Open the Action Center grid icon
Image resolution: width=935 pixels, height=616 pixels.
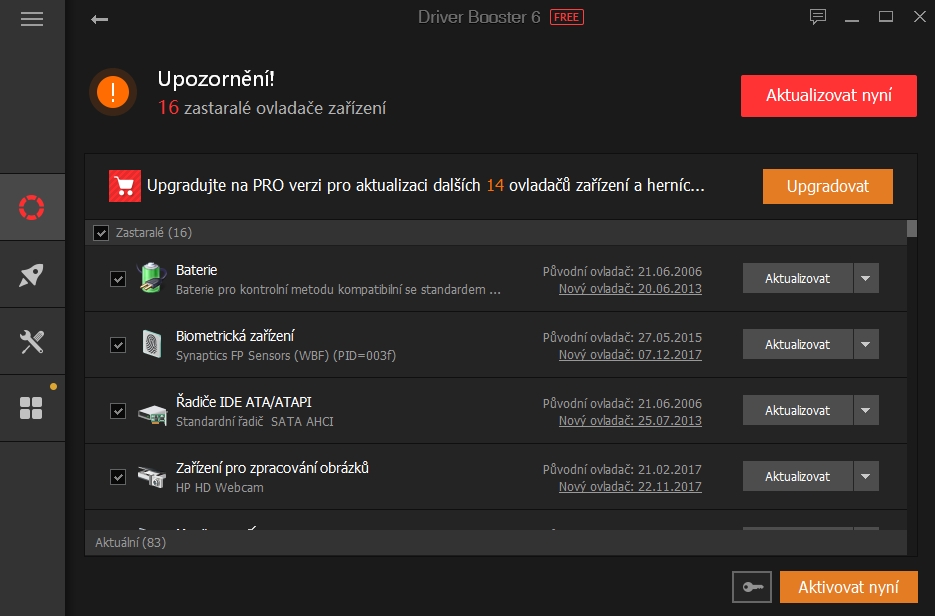[31, 408]
